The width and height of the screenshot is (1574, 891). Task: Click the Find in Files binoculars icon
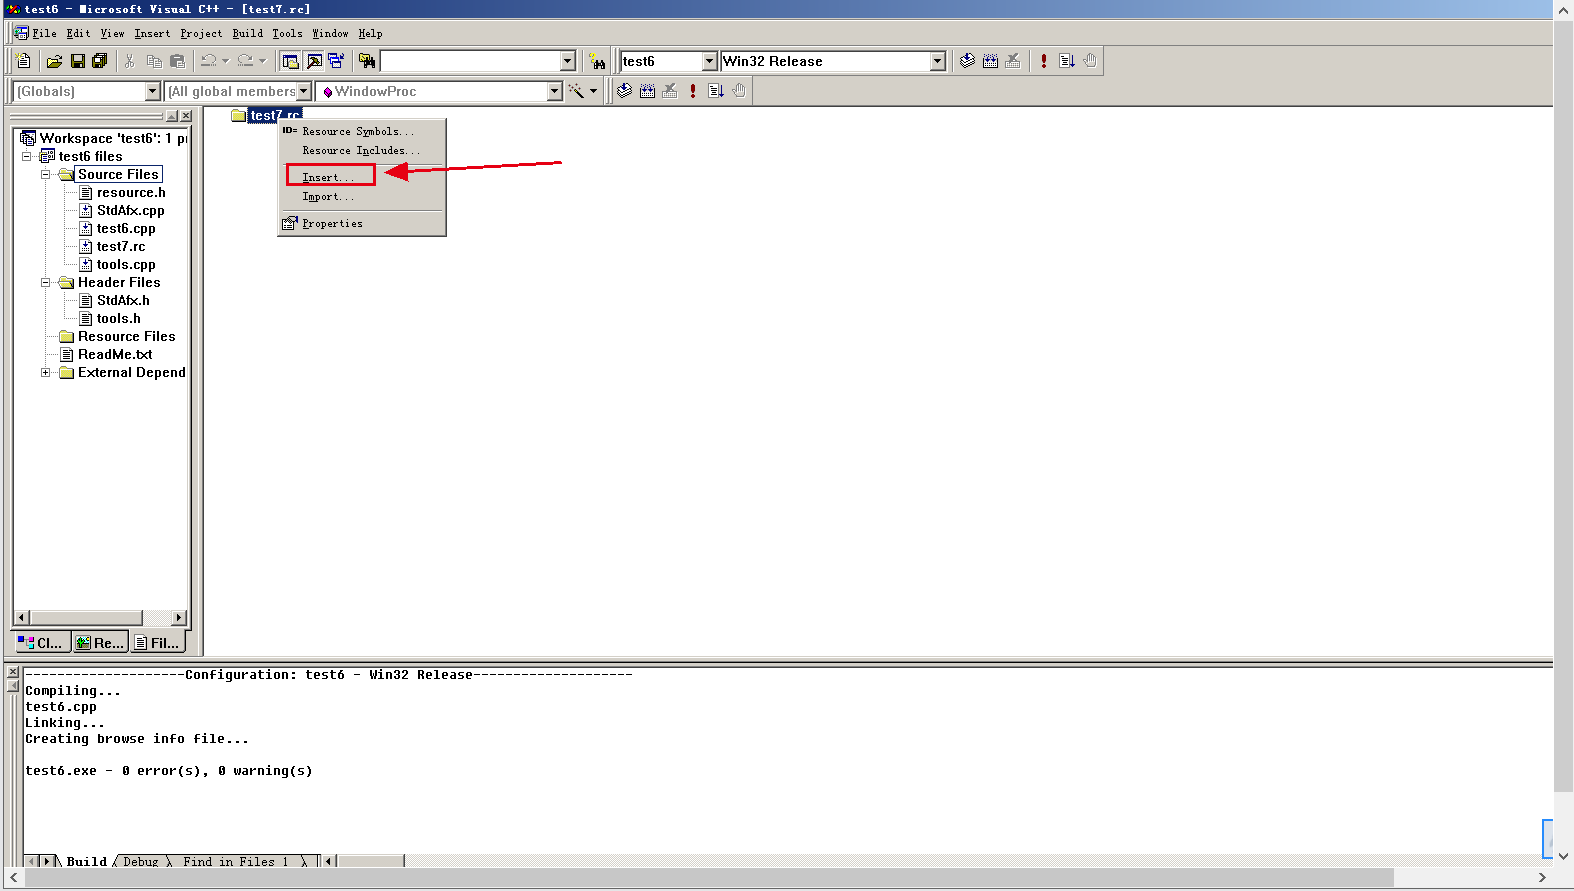(367, 61)
